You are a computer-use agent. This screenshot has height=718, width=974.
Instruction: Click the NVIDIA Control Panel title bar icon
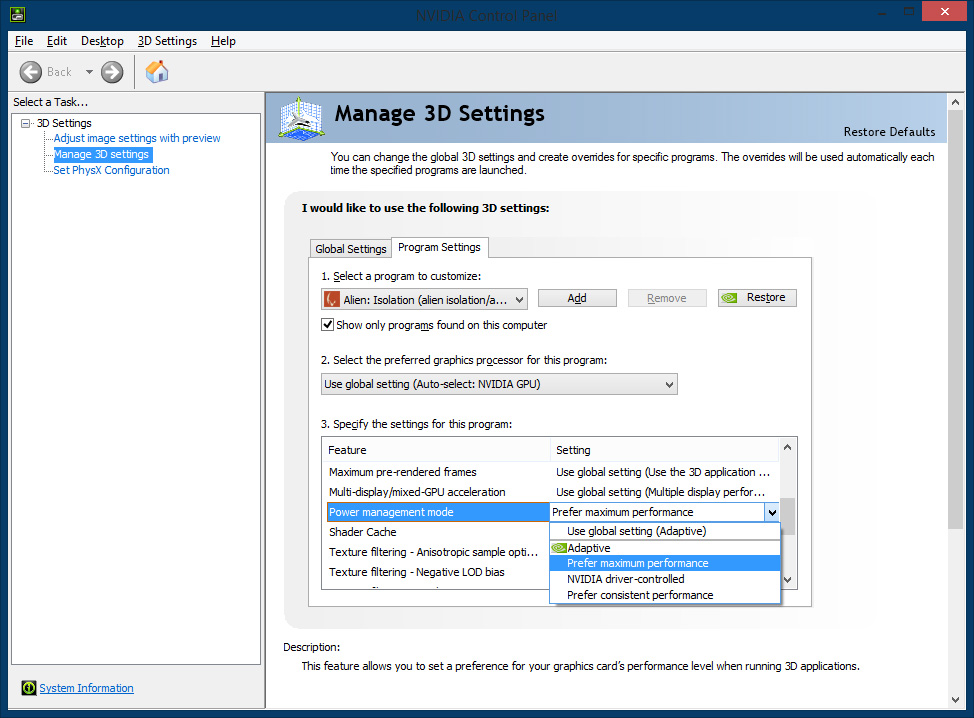17,14
